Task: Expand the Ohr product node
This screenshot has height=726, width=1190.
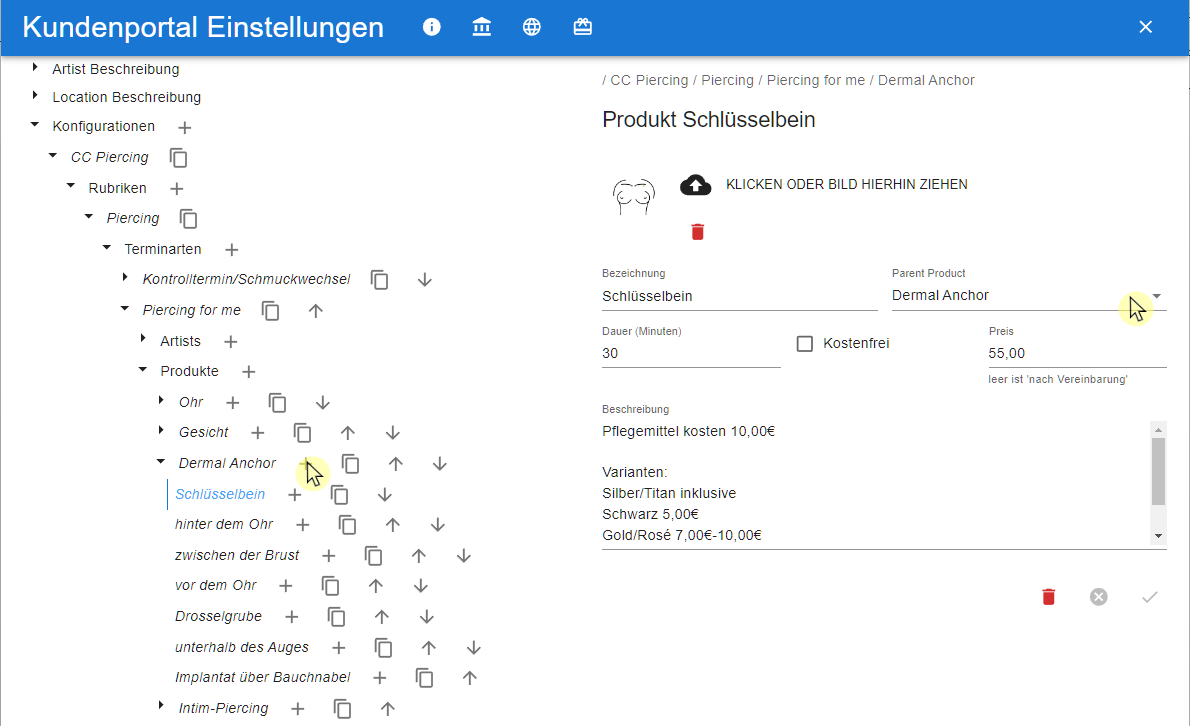Action: point(161,400)
